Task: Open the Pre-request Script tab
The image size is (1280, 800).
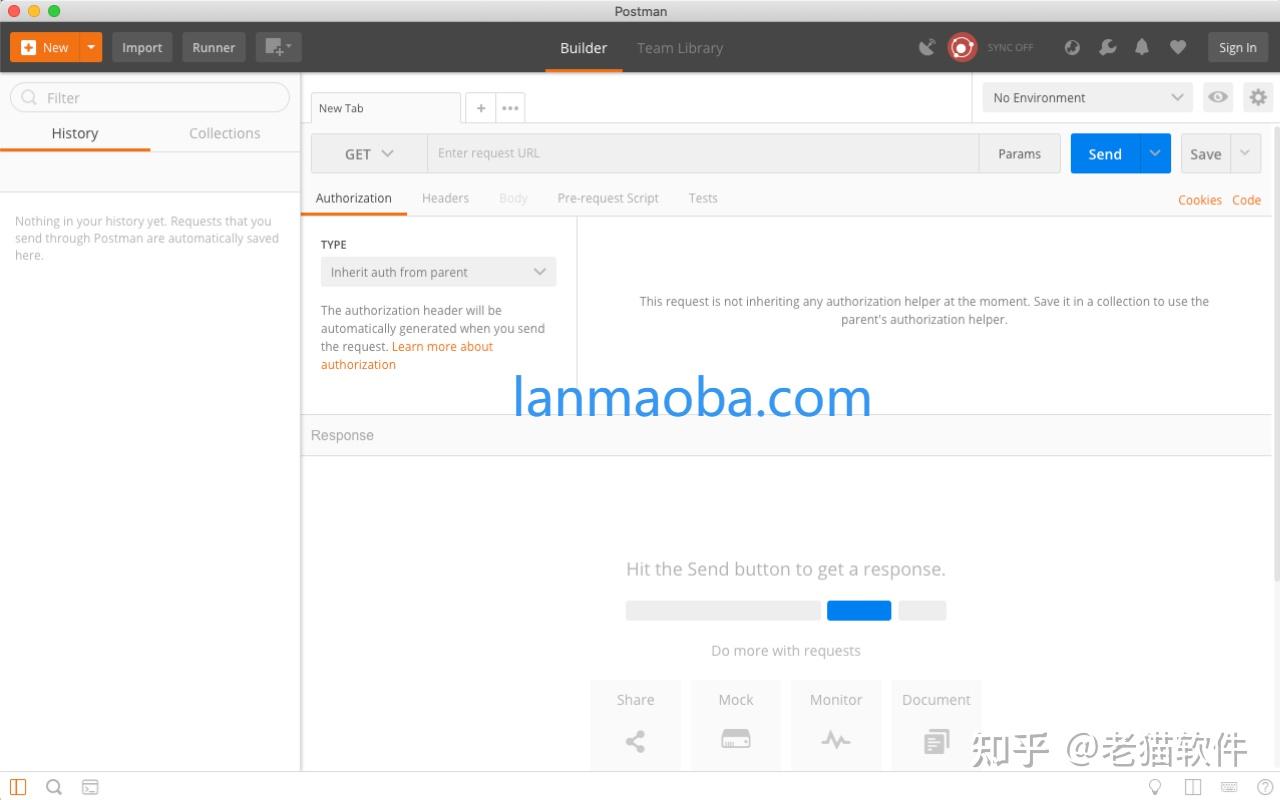Action: click(x=607, y=198)
